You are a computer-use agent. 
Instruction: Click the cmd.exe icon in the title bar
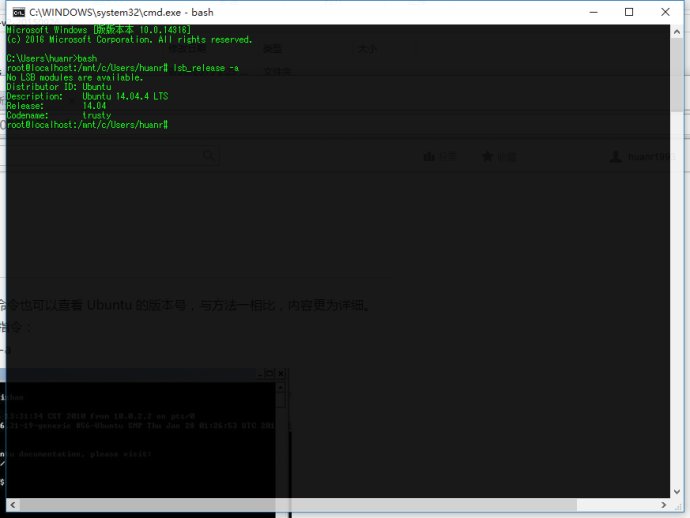(x=18, y=12)
